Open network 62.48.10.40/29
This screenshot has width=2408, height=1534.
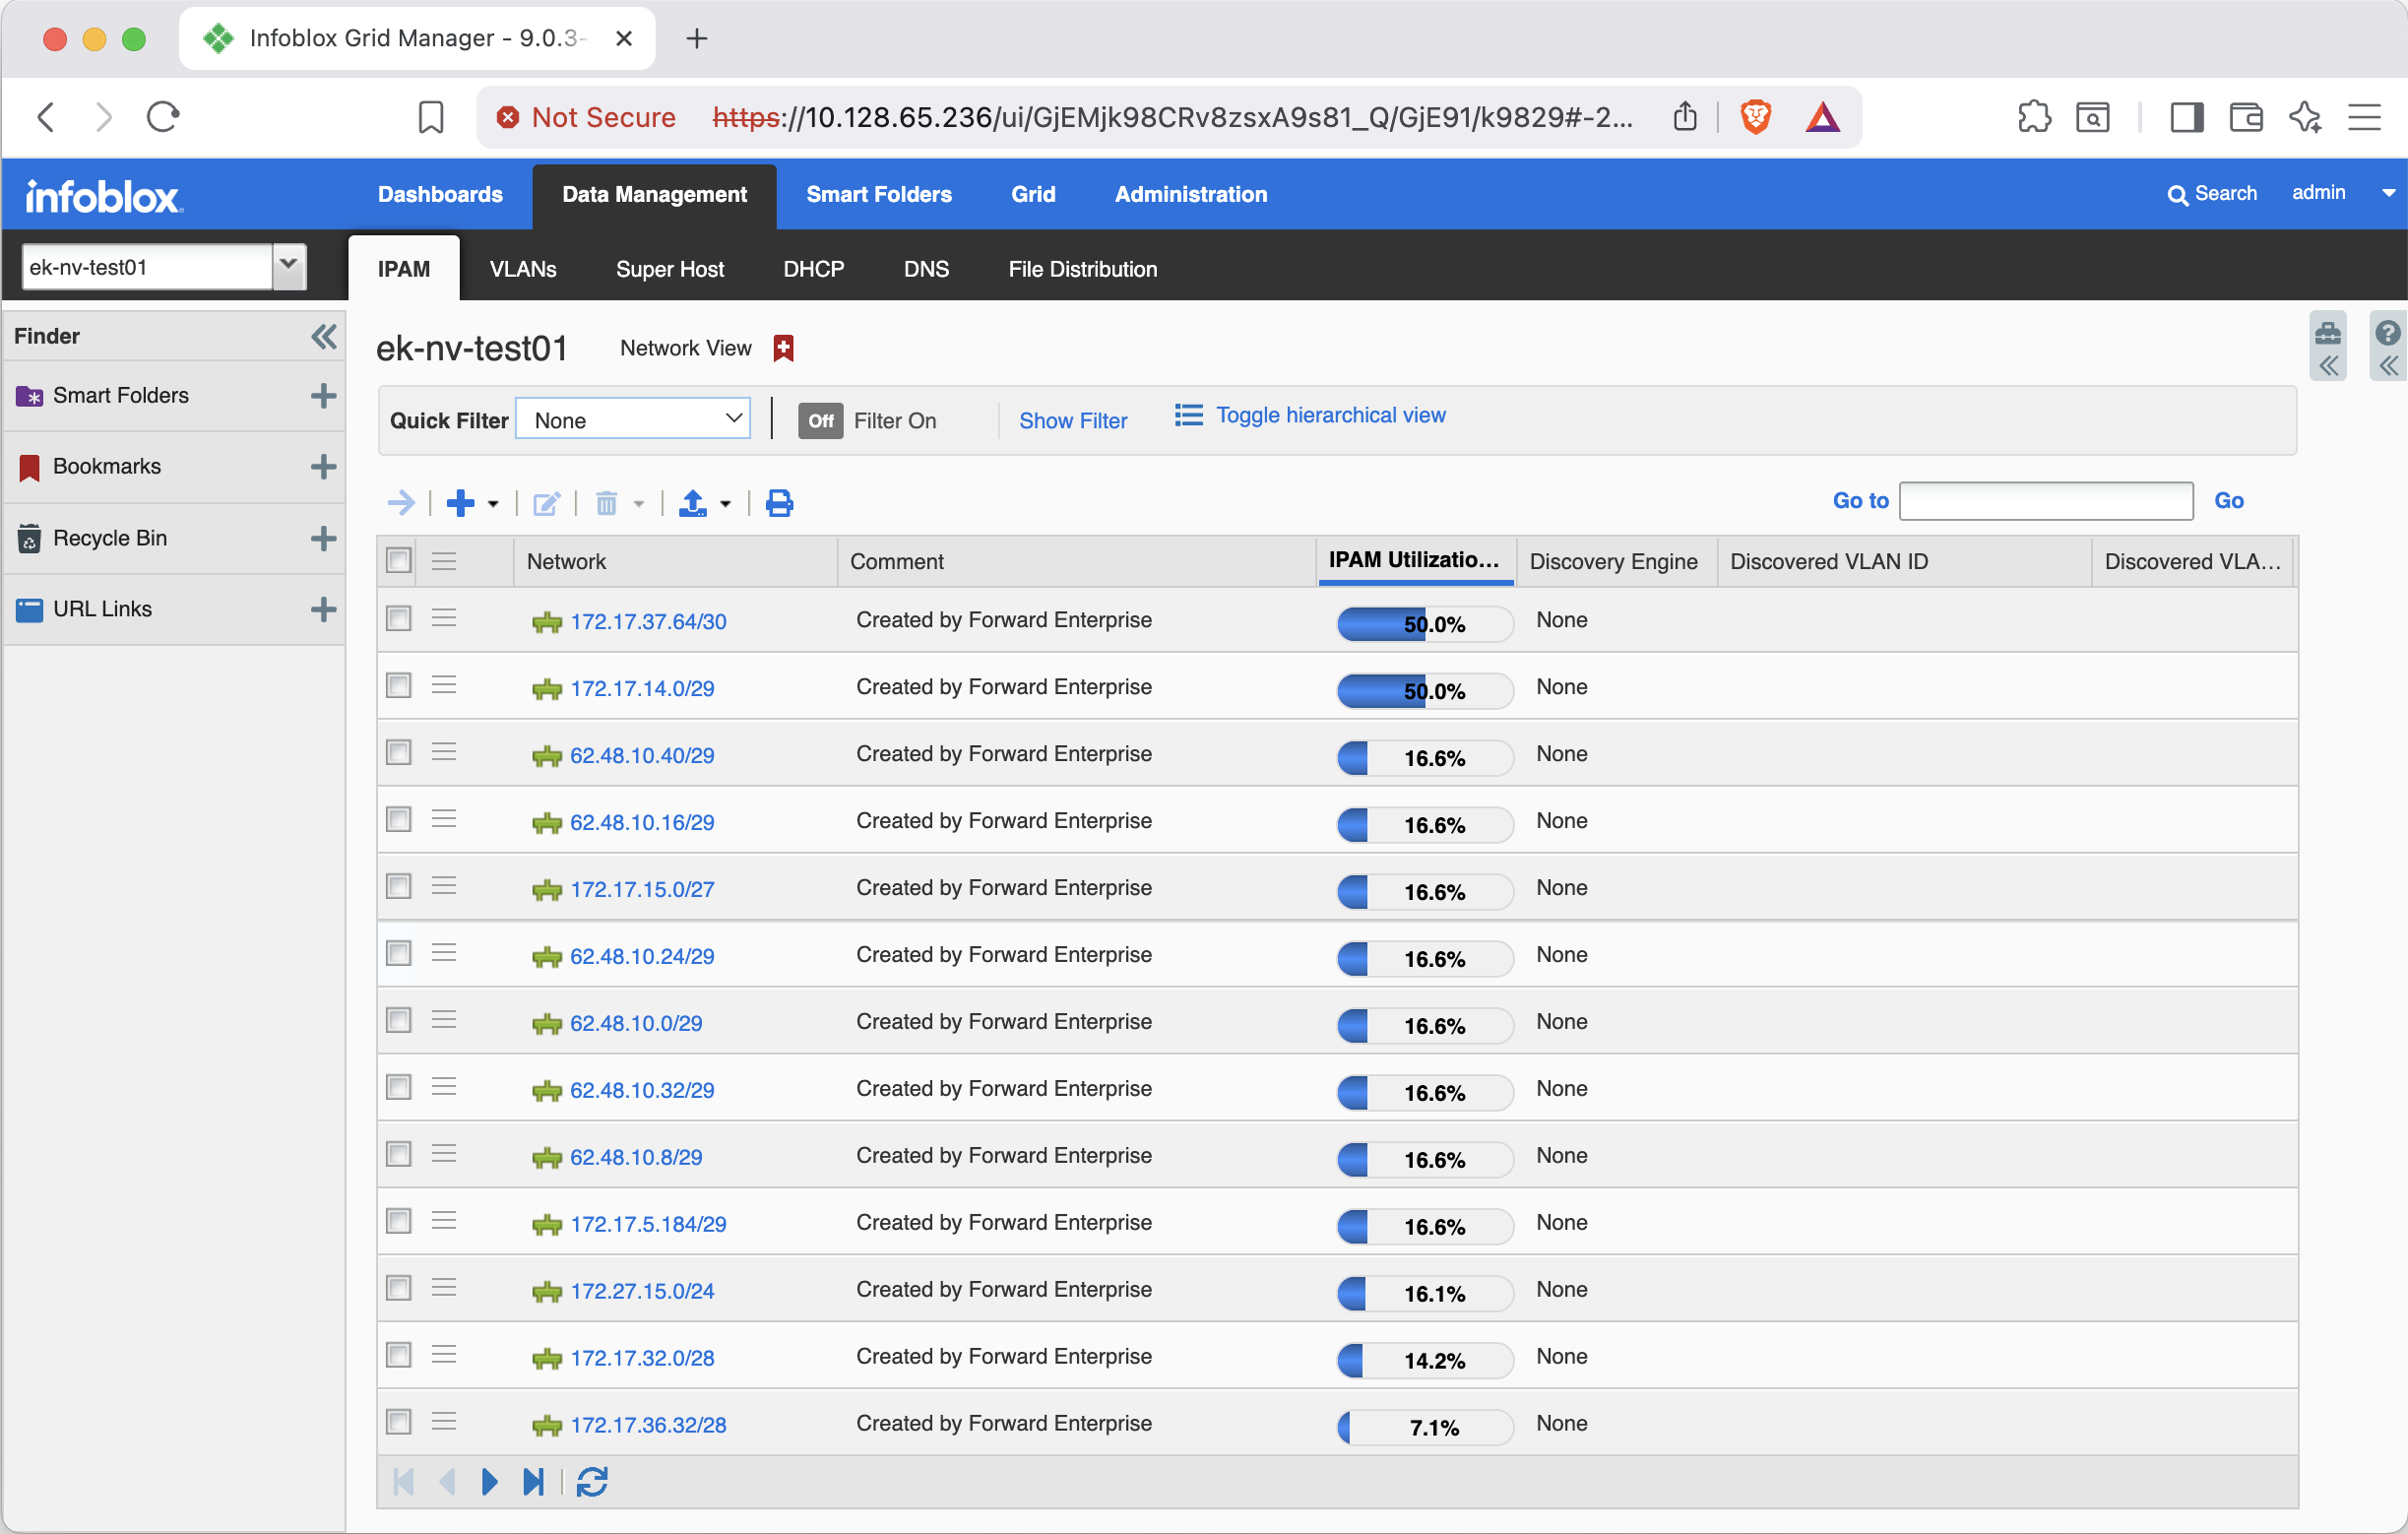pyautogui.click(x=641, y=755)
